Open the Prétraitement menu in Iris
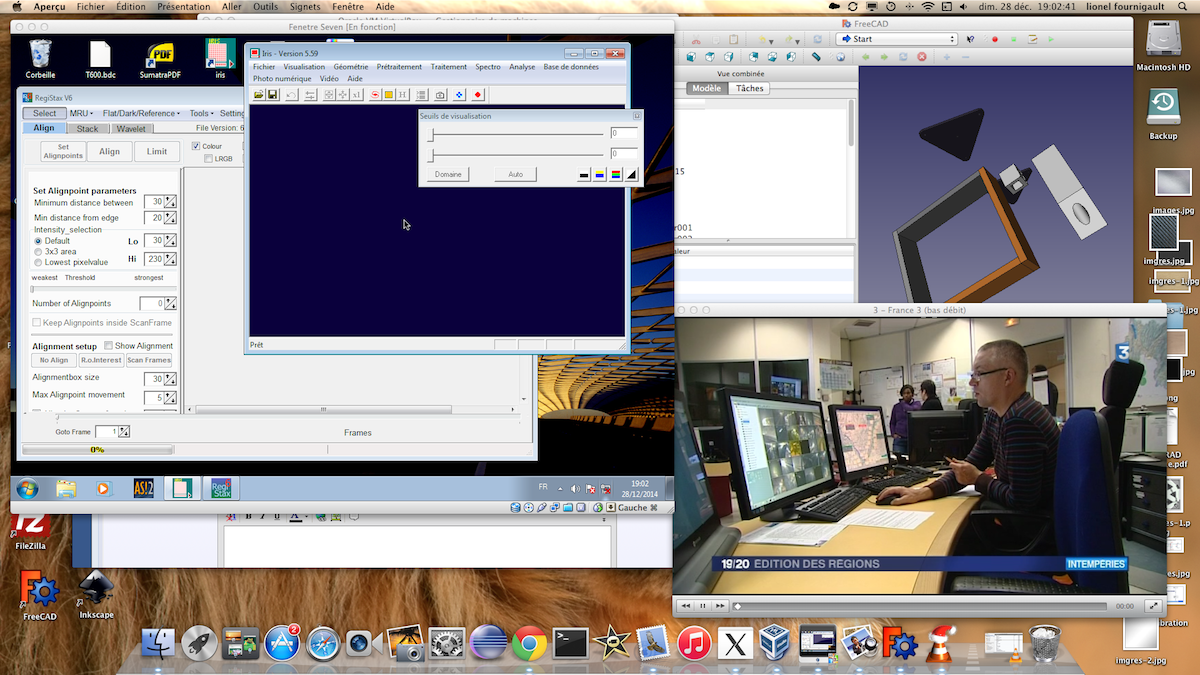The image size is (1200, 675). tap(399, 67)
